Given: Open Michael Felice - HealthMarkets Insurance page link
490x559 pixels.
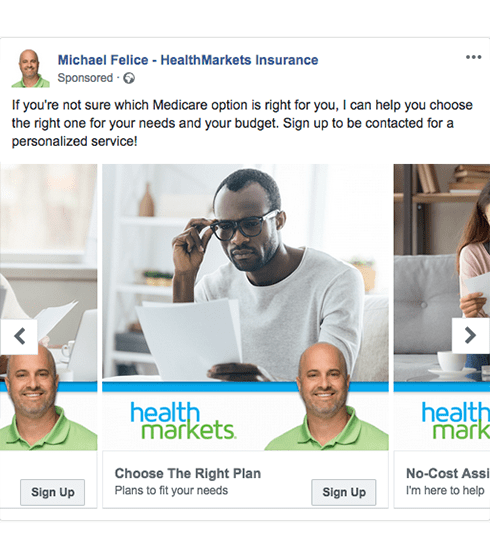Looking at the screenshot, I should pos(188,60).
